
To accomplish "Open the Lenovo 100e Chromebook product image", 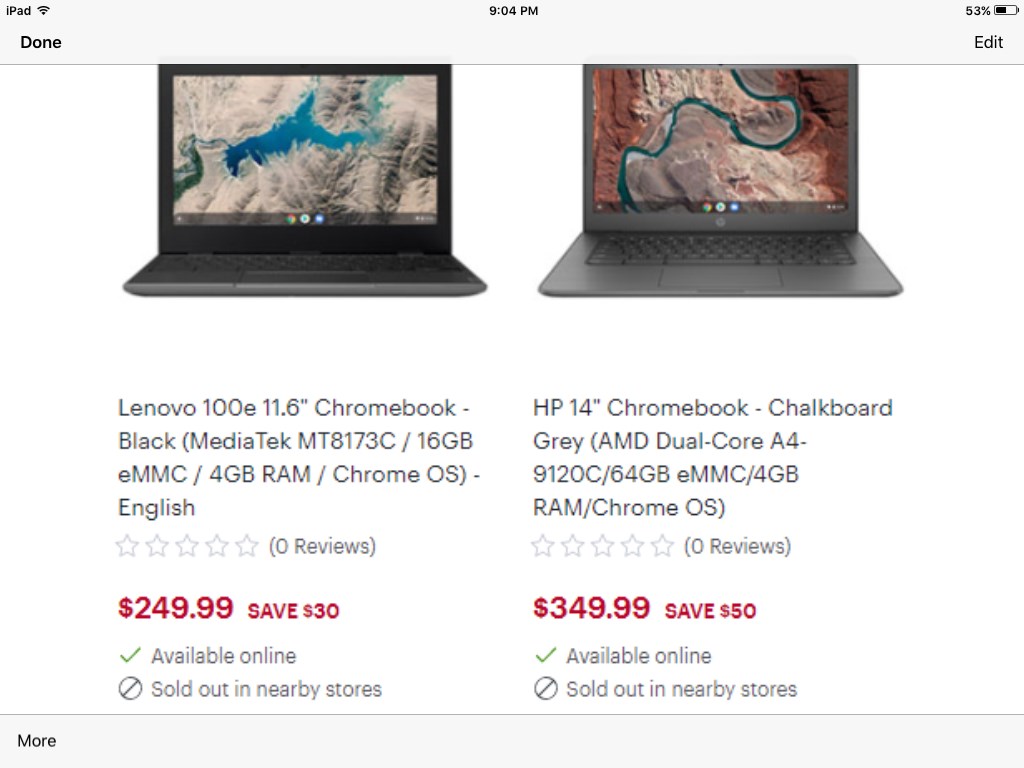I will [304, 180].
